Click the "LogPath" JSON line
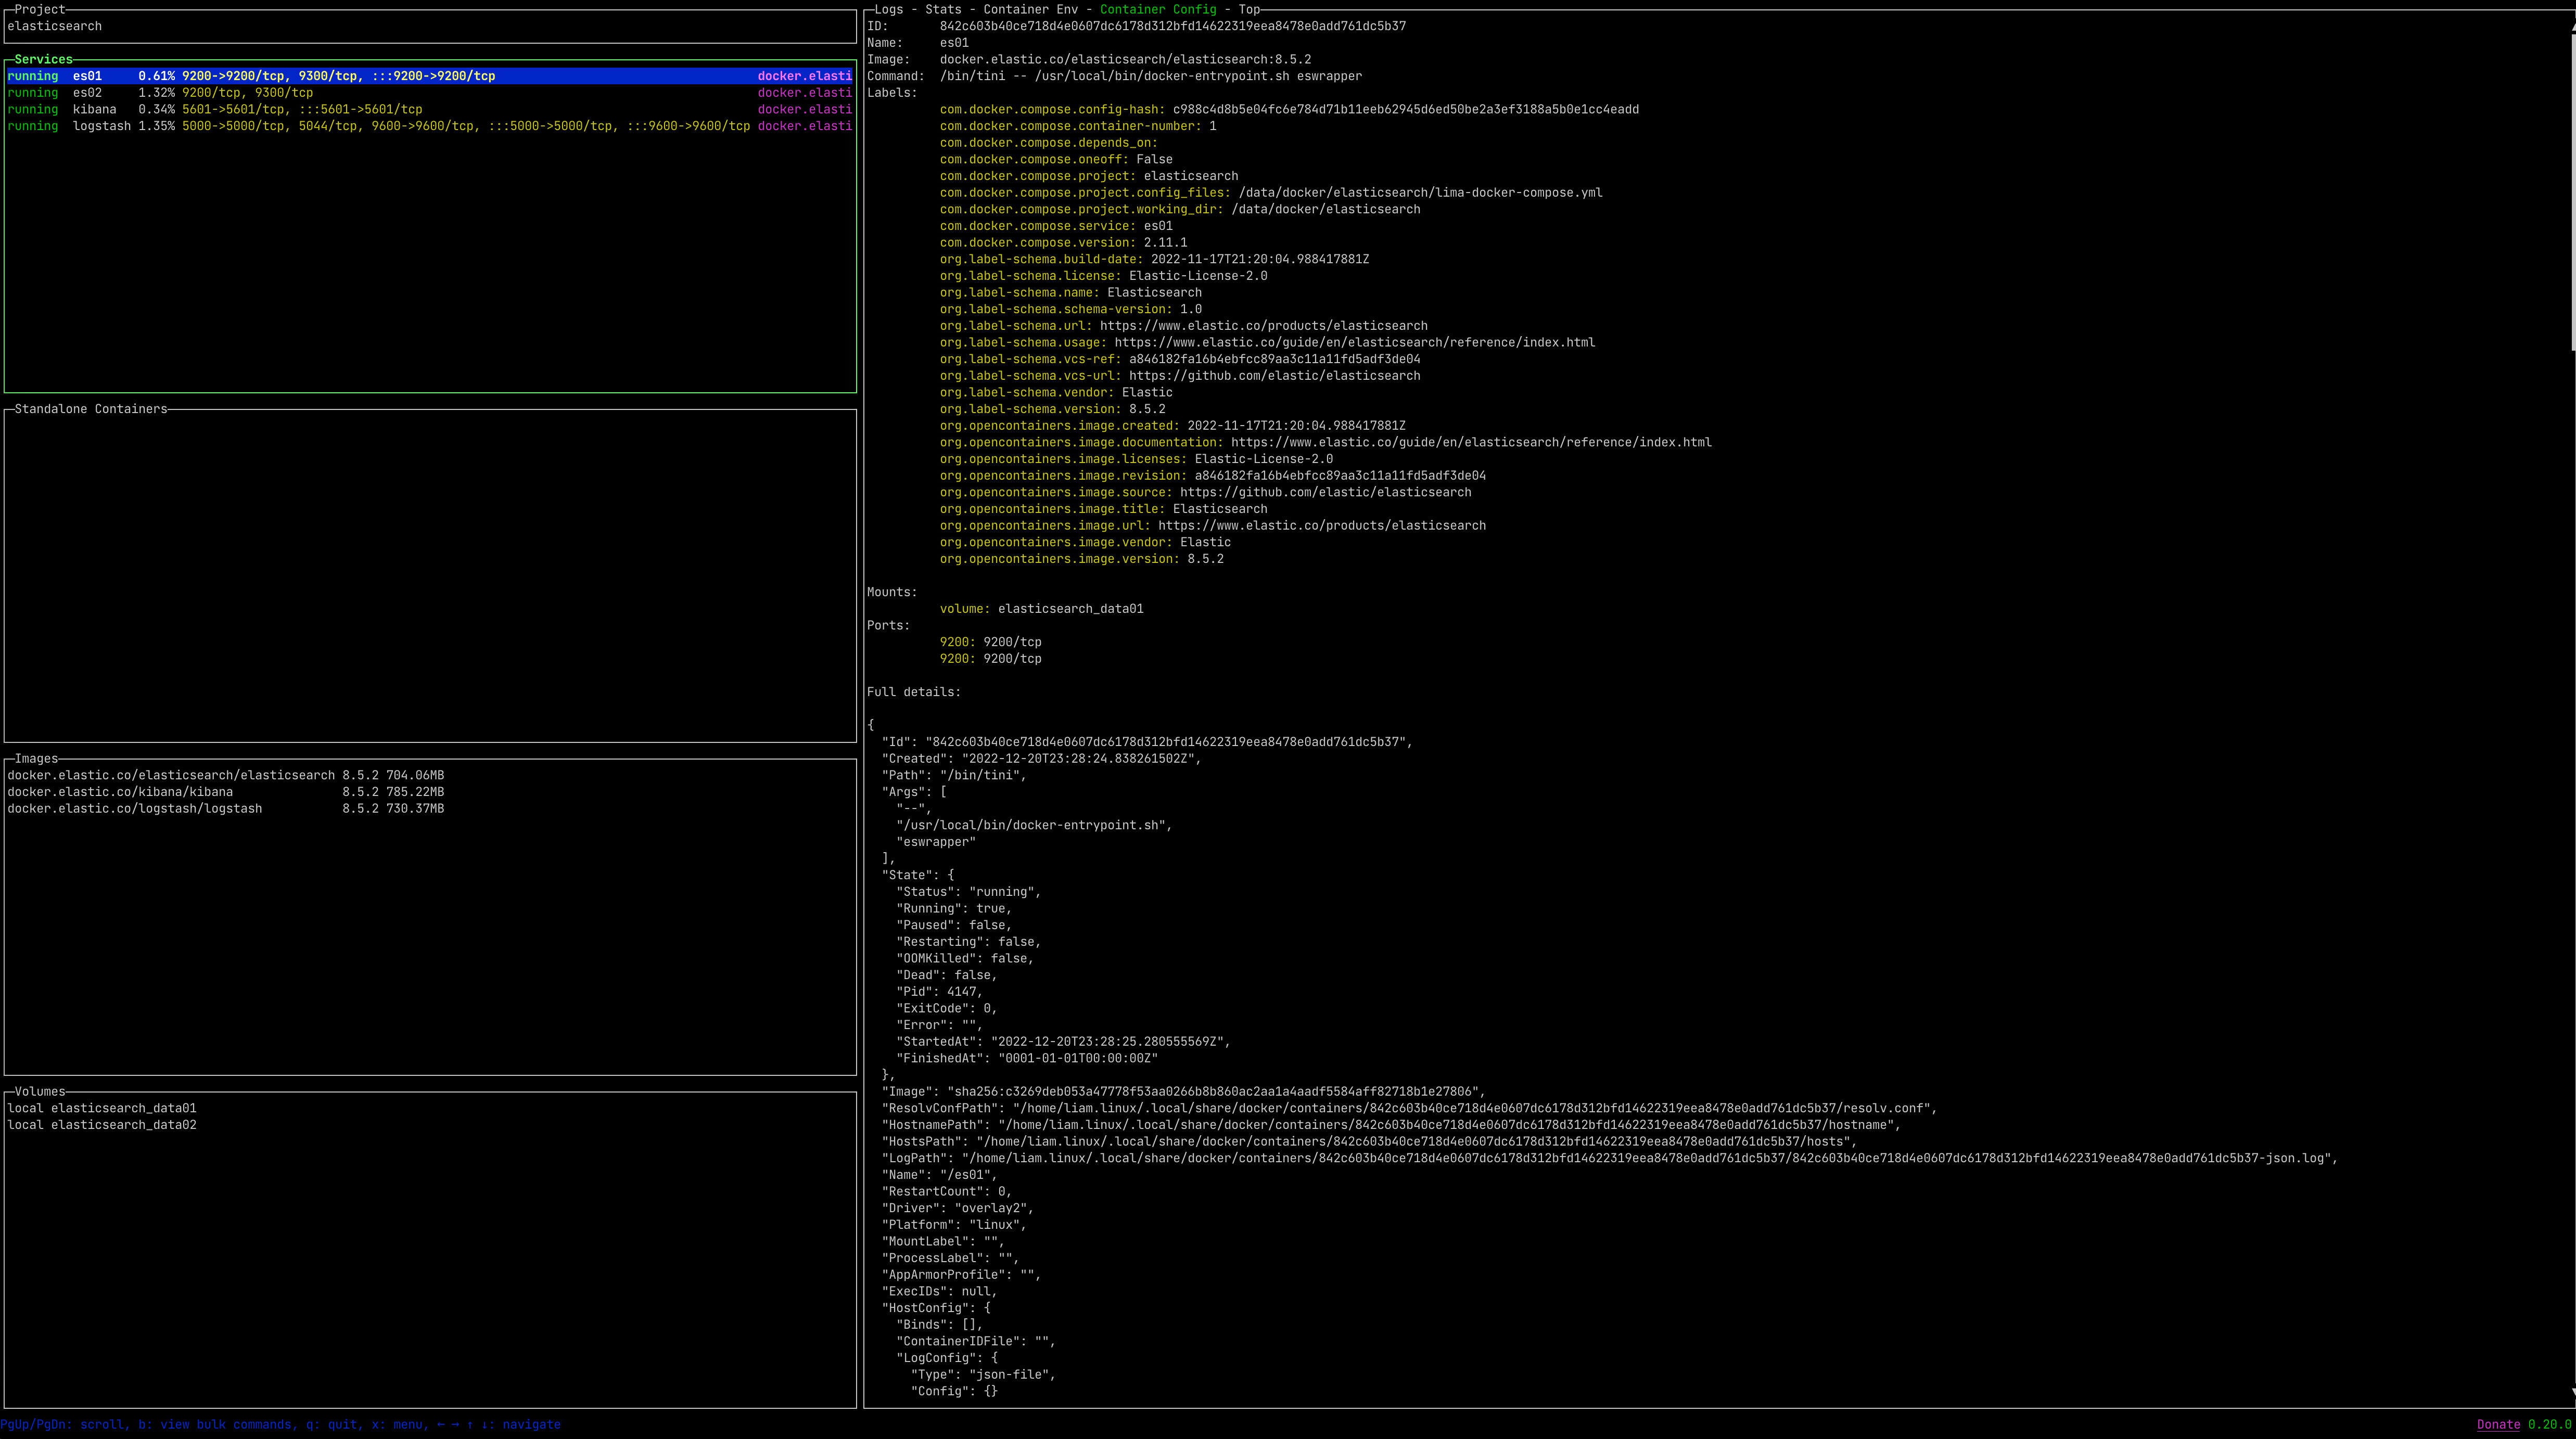The width and height of the screenshot is (2576, 1439). click(x=1609, y=1158)
